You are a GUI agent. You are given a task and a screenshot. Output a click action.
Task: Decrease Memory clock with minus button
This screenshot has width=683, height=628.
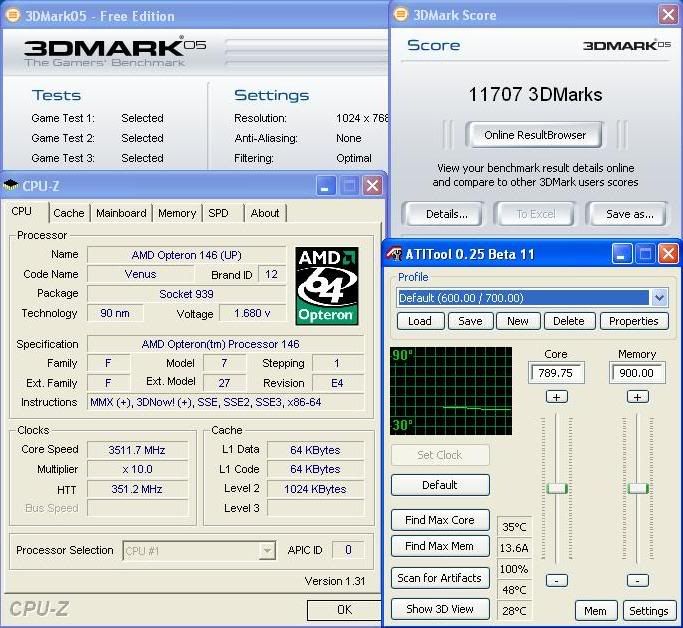click(638, 580)
